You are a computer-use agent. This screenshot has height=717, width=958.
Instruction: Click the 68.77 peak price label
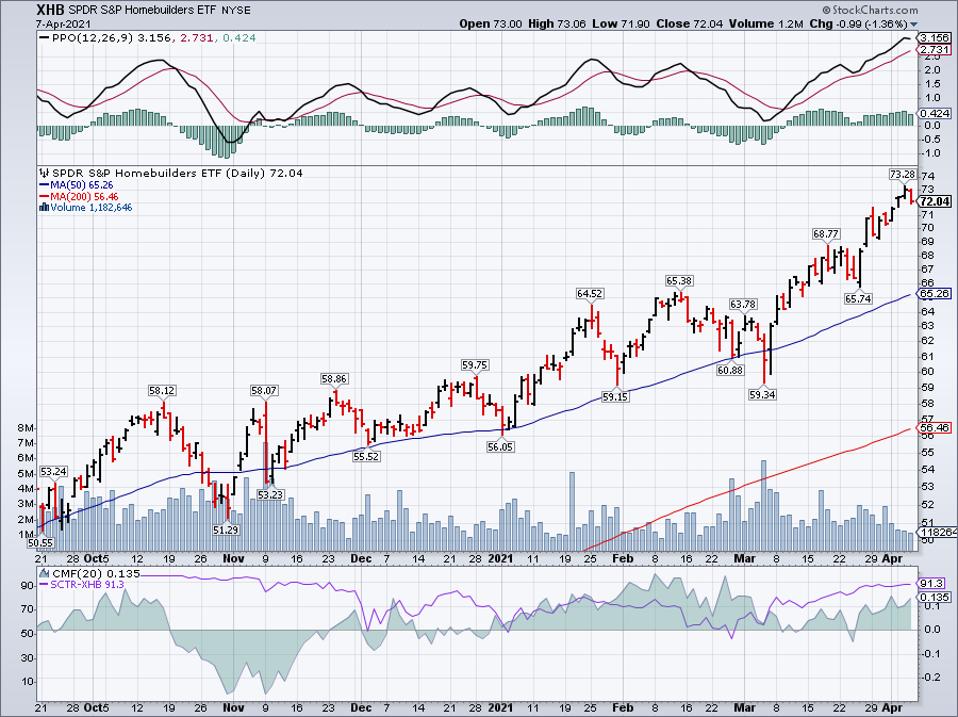pyautogui.click(x=825, y=233)
